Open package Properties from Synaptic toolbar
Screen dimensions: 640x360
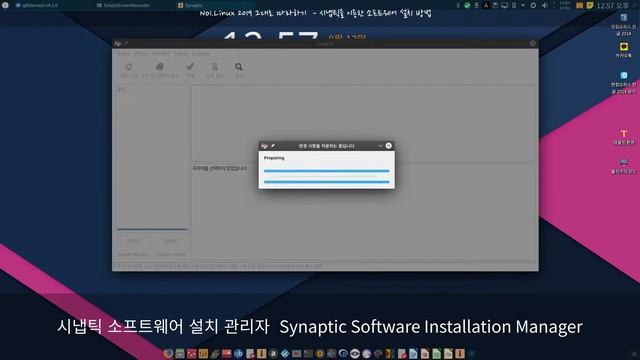pyautogui.click(x=215, y=67)
